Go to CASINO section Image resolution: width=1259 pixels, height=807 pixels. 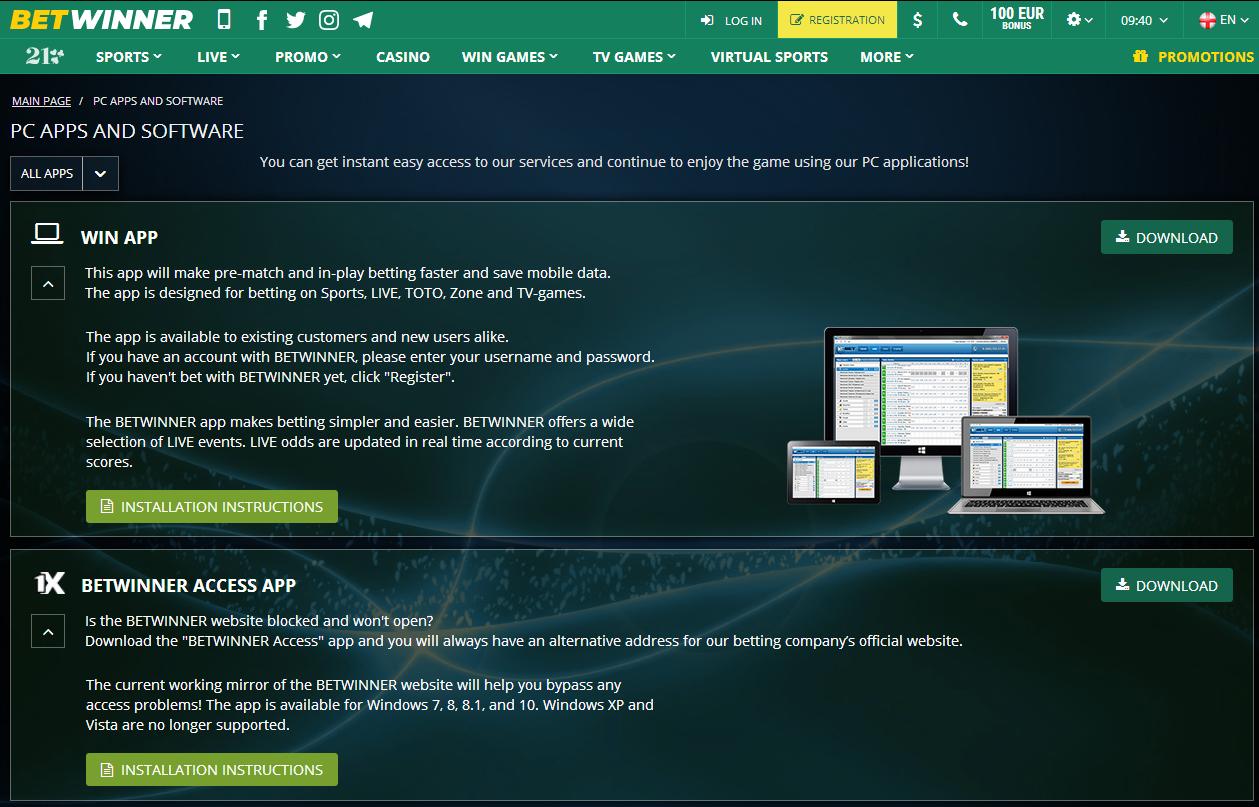point(403,57)
